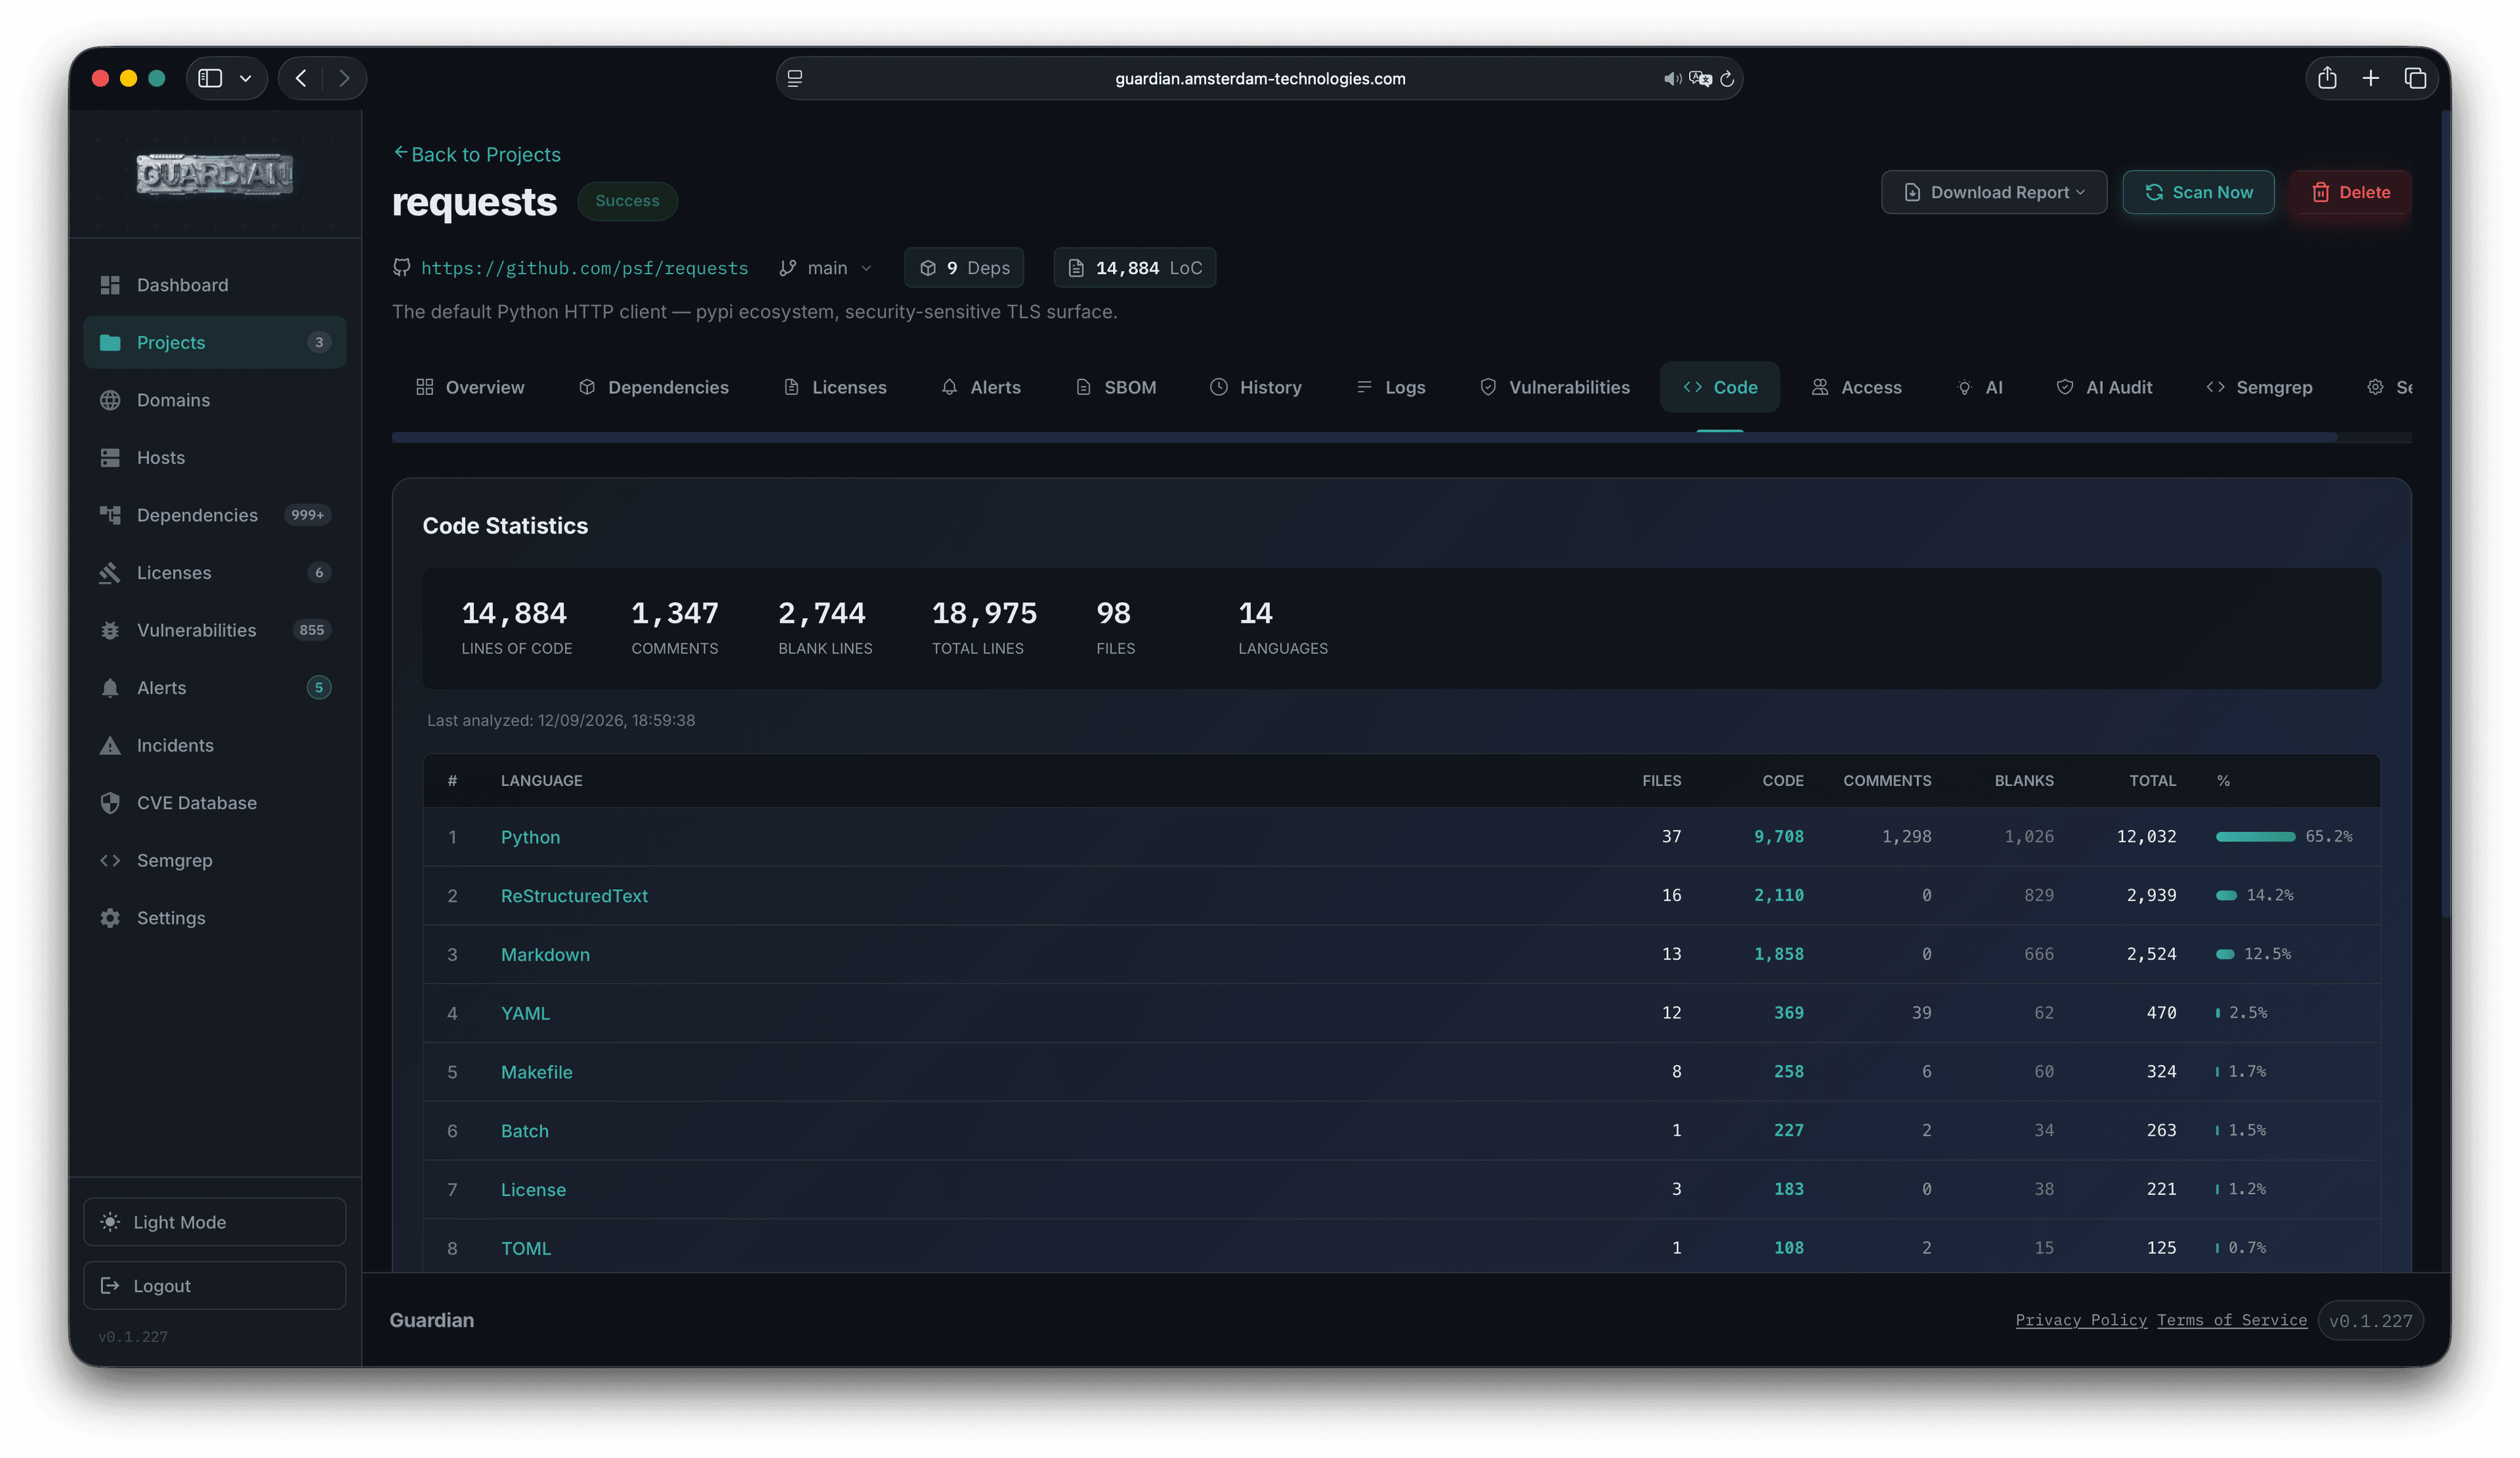Viewport: 2520px width, 1458px height.
Task: Open the History tab
Action: 1255,387
